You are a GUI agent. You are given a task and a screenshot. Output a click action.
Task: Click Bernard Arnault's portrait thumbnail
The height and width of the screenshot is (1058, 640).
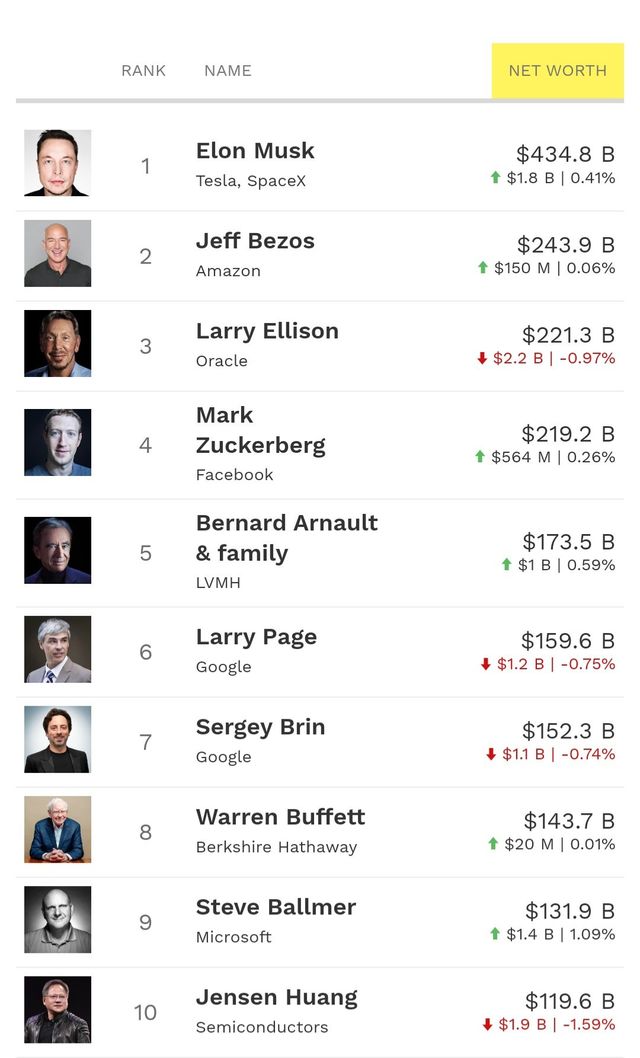click(x=58, y=550)
